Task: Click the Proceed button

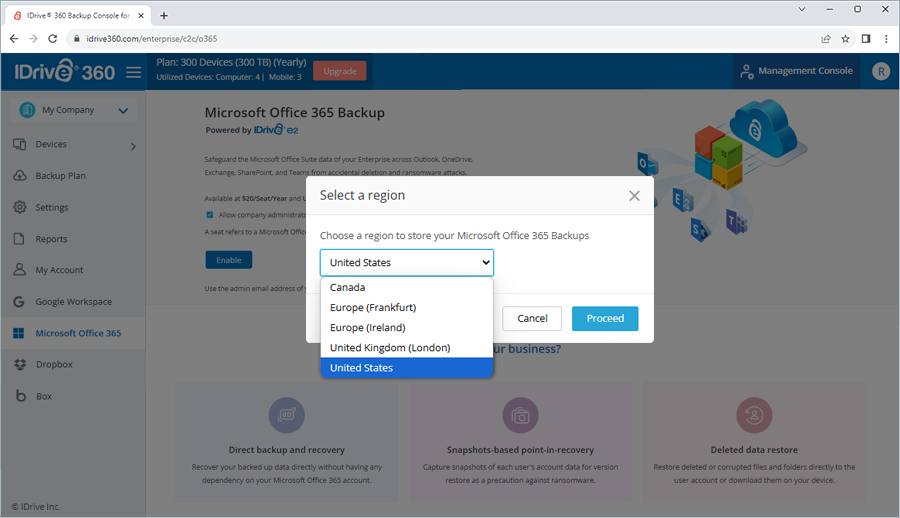Action: pos(605,319)
